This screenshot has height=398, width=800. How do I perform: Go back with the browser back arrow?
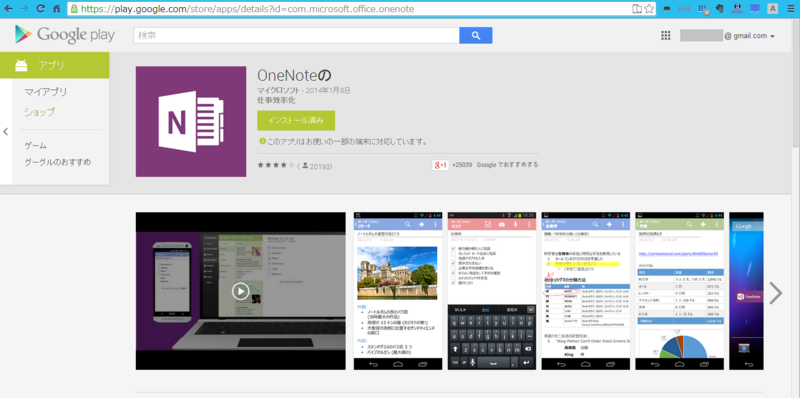point(9,9)
